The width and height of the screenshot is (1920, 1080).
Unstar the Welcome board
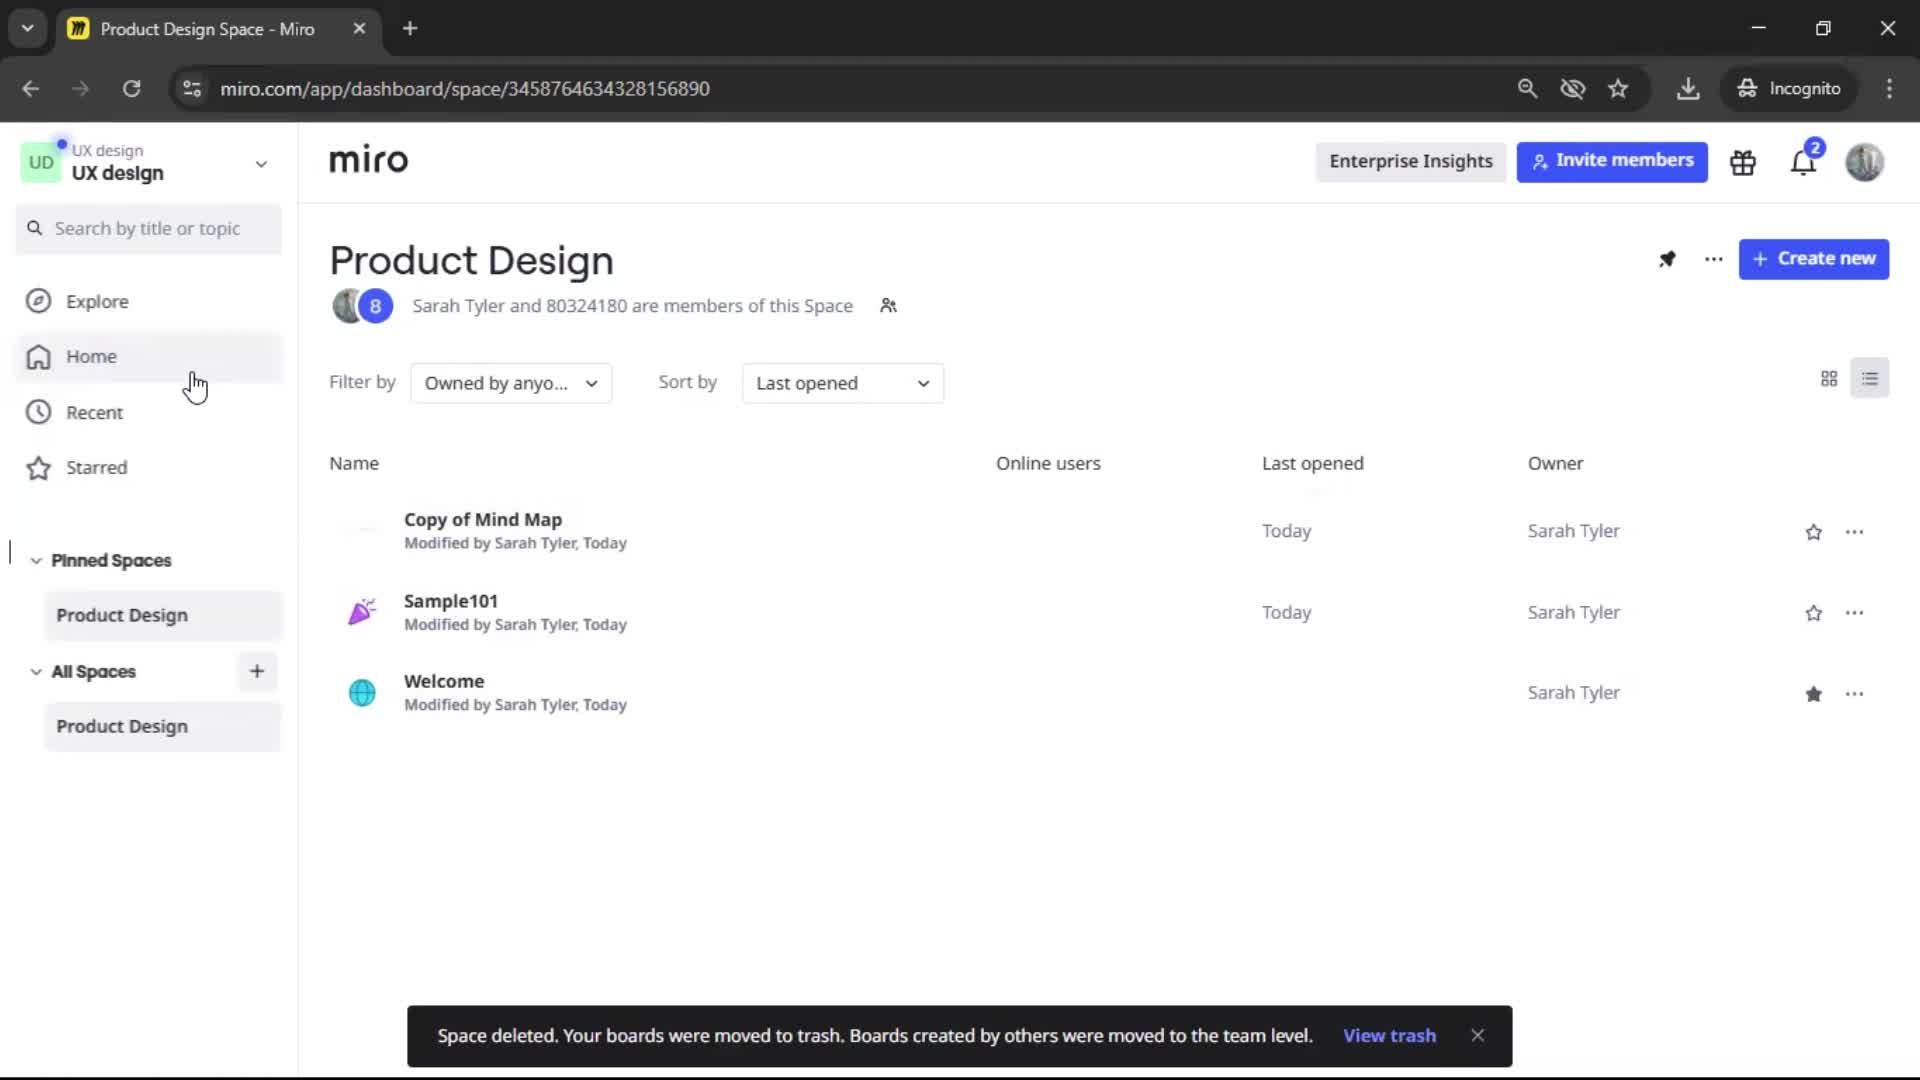tap(1813, 694)
